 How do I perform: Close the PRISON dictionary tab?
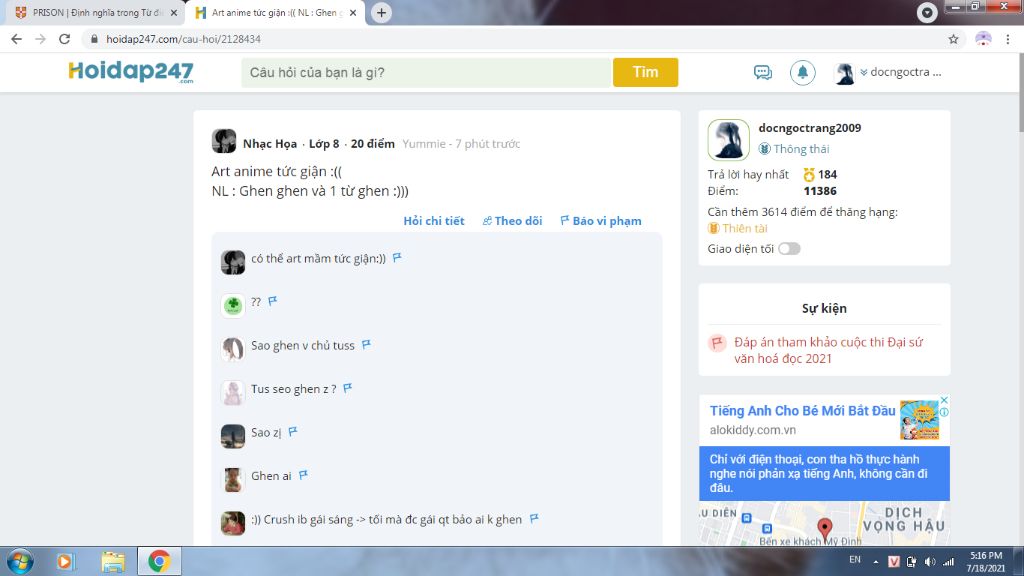click(174, 12)
